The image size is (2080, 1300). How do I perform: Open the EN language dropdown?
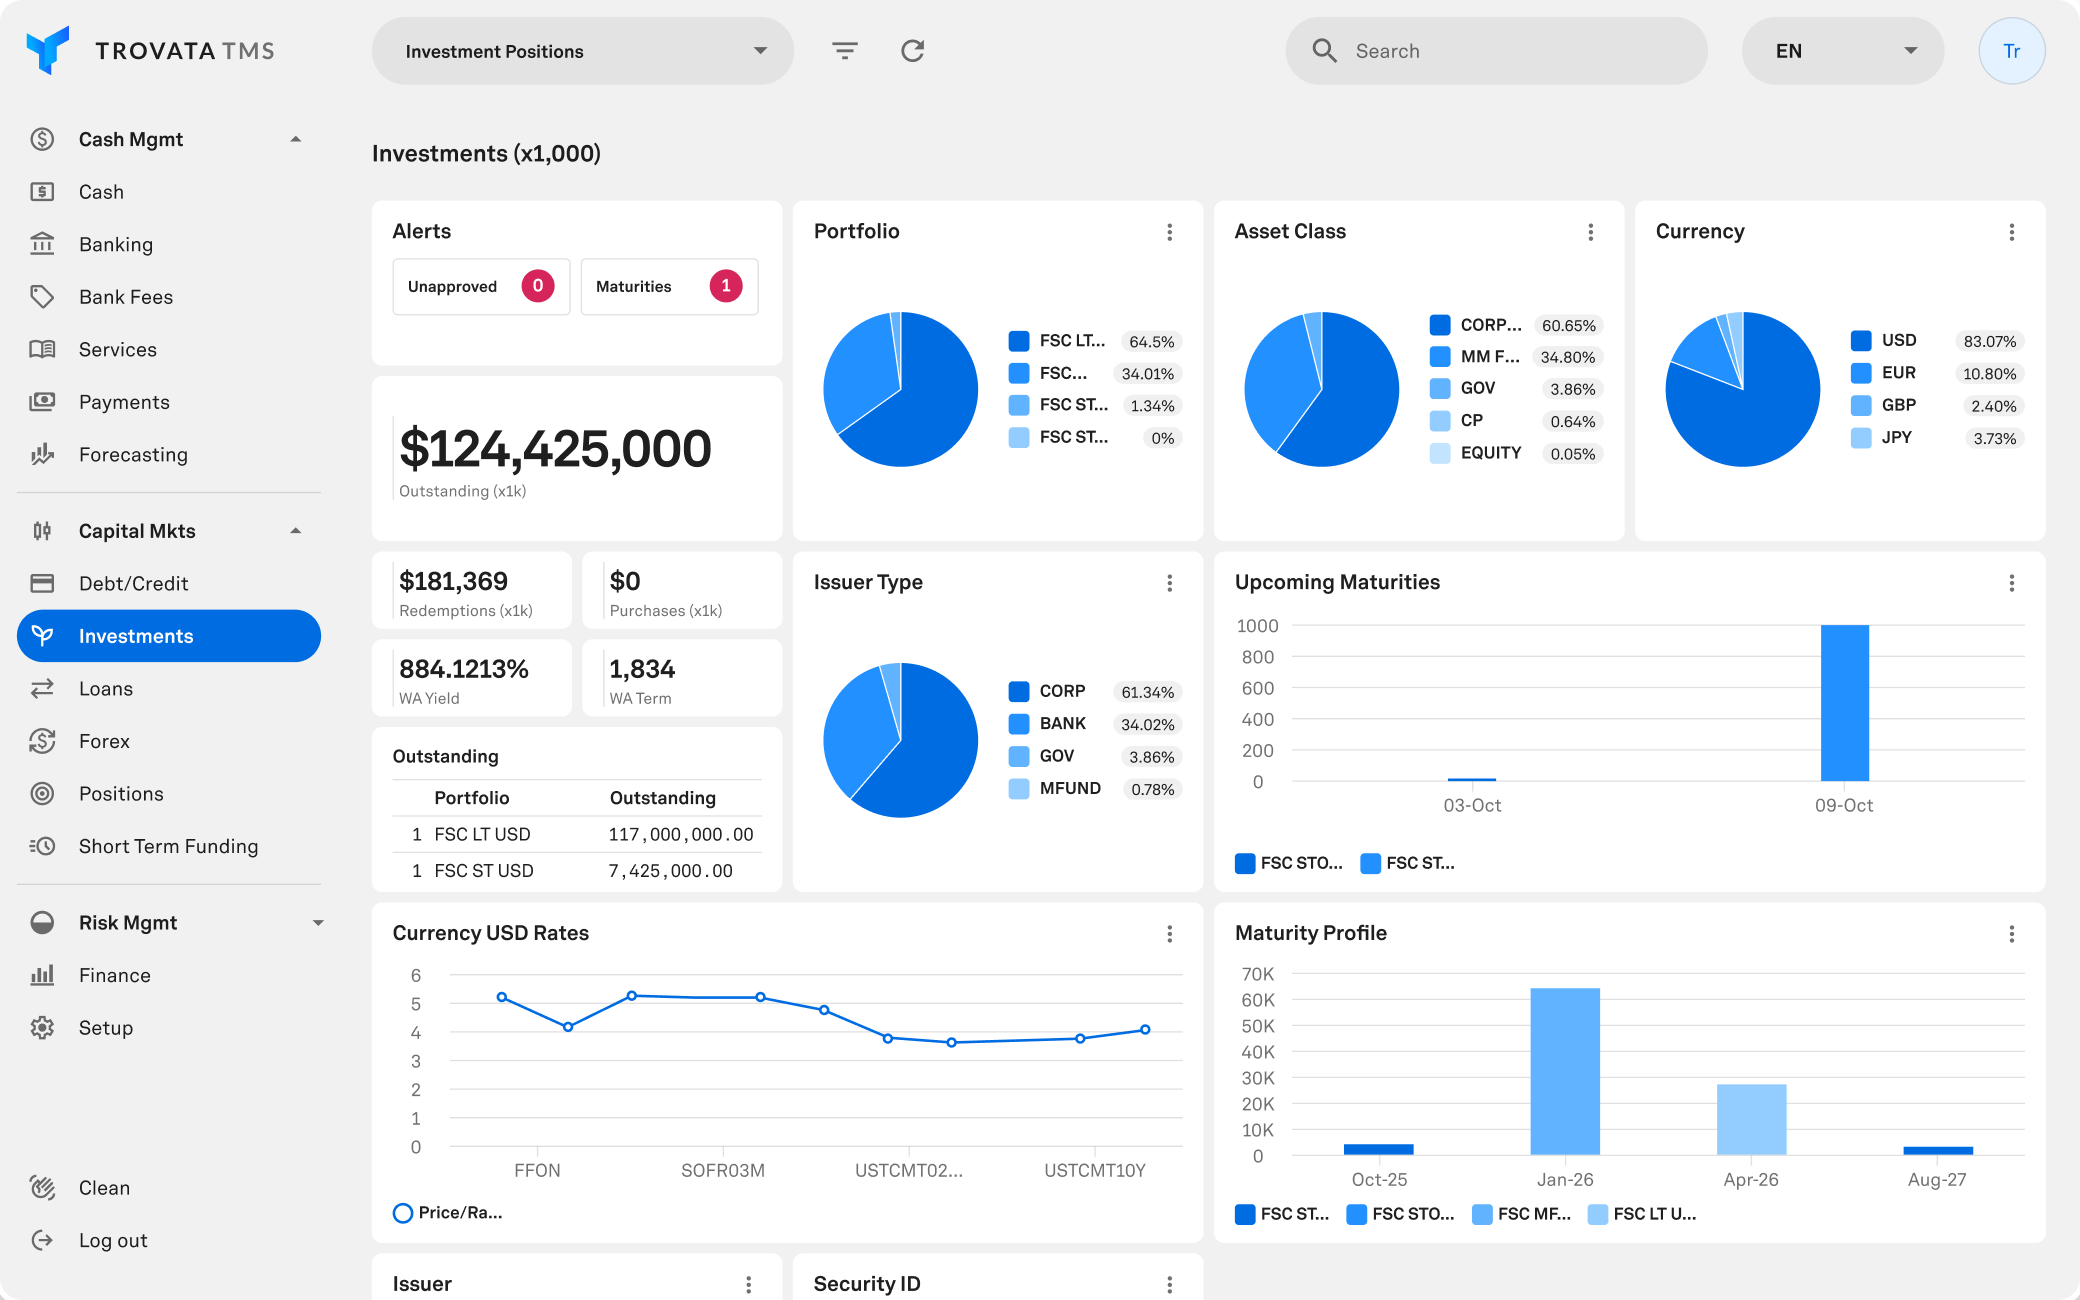1842,51
